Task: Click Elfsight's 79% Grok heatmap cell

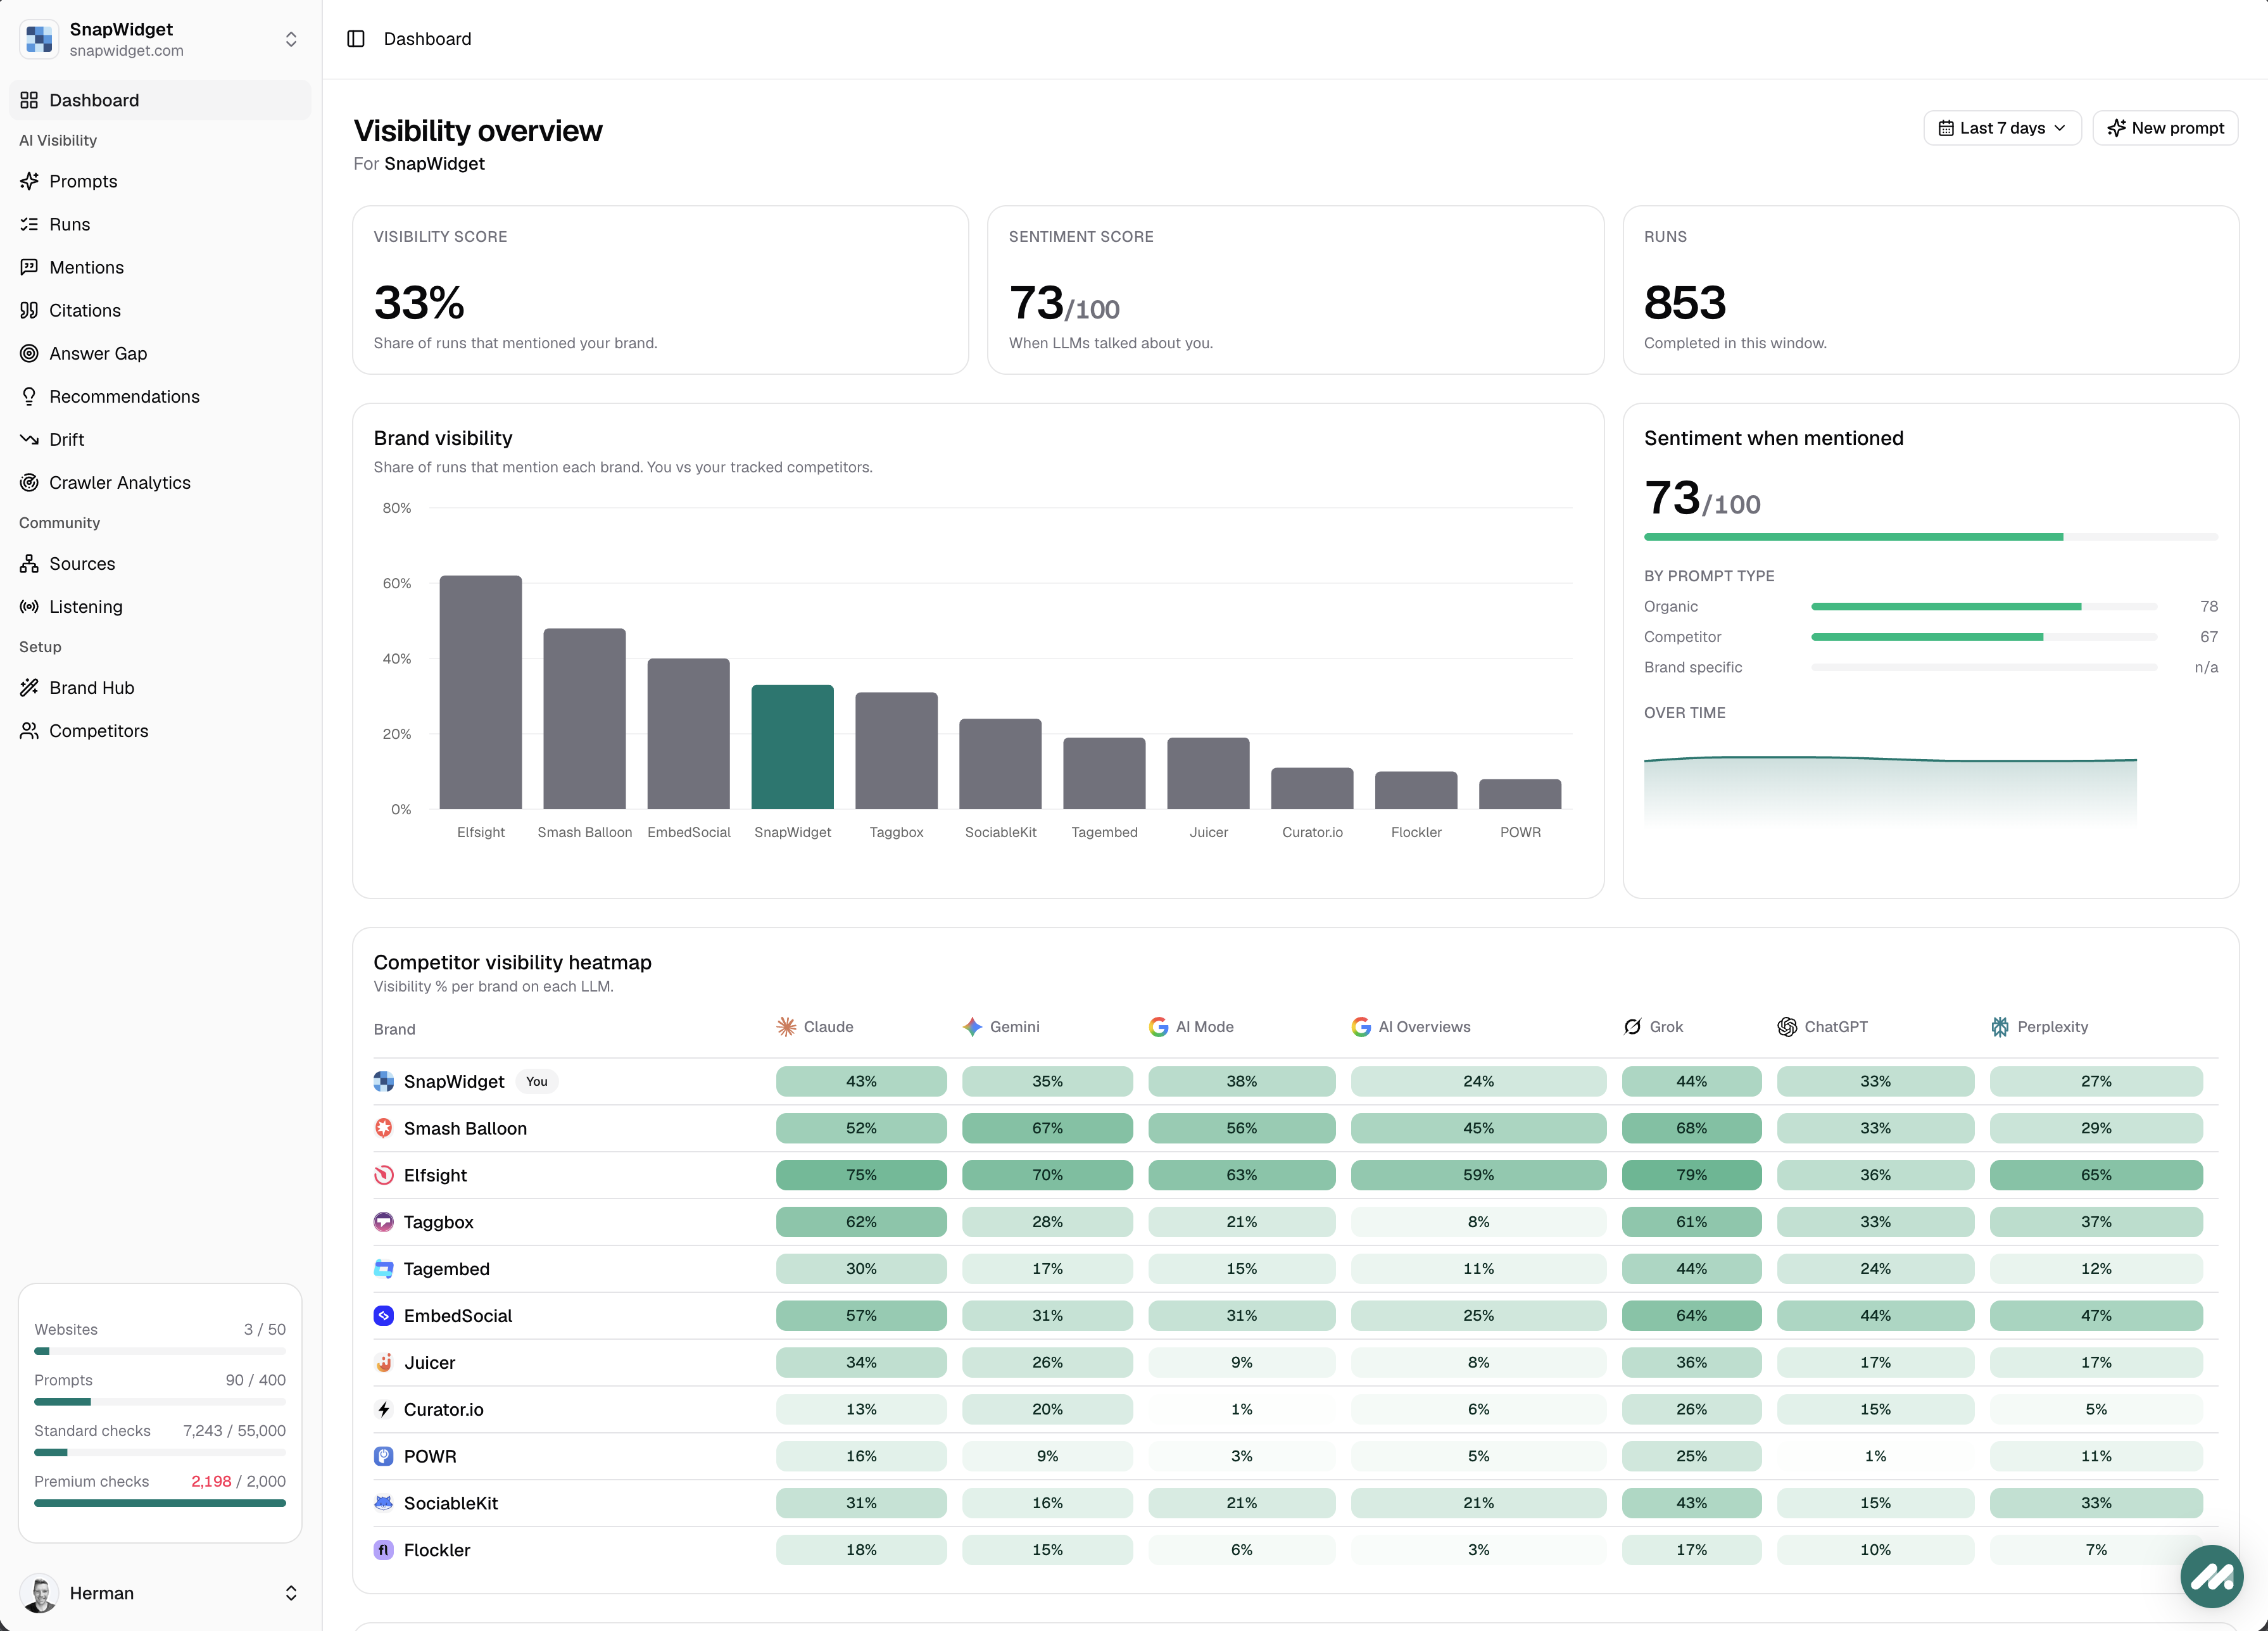Action: [1691, 1175]
